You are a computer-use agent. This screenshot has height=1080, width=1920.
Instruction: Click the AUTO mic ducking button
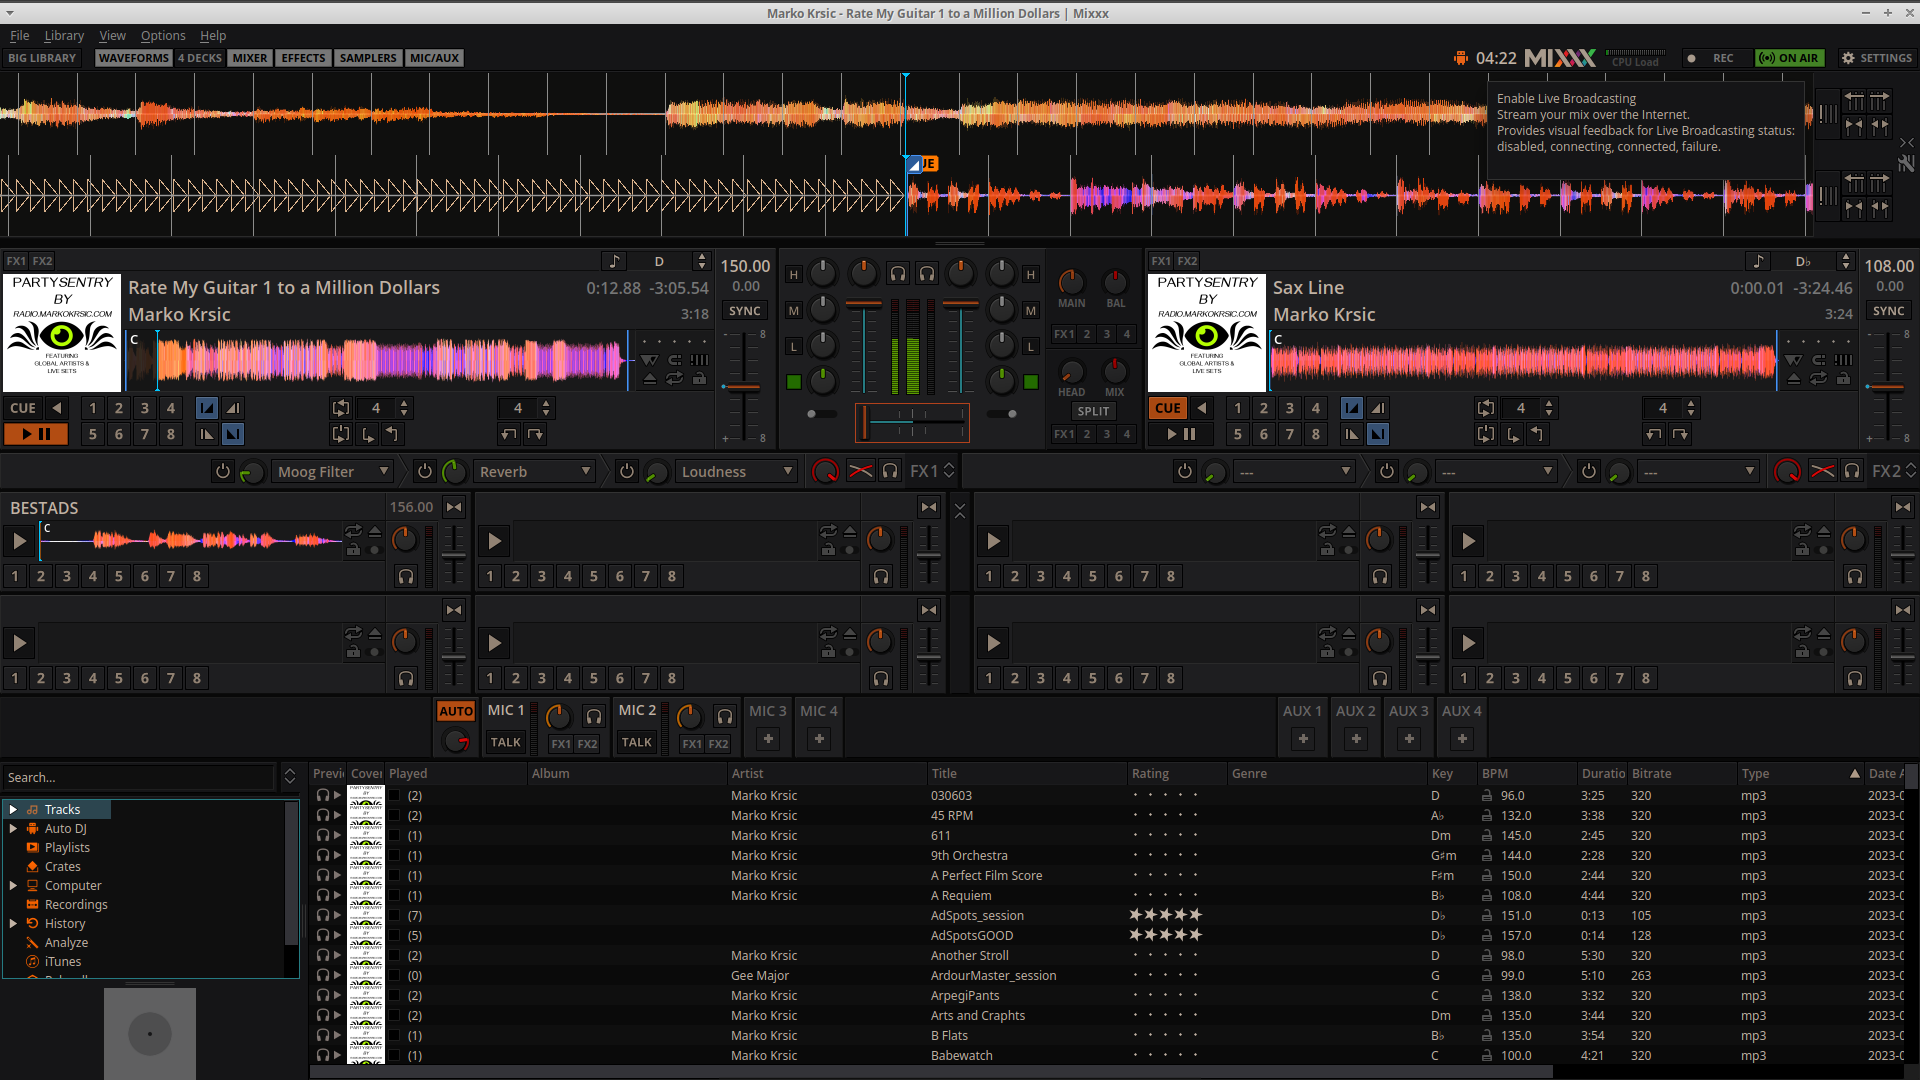pos(456,711)
